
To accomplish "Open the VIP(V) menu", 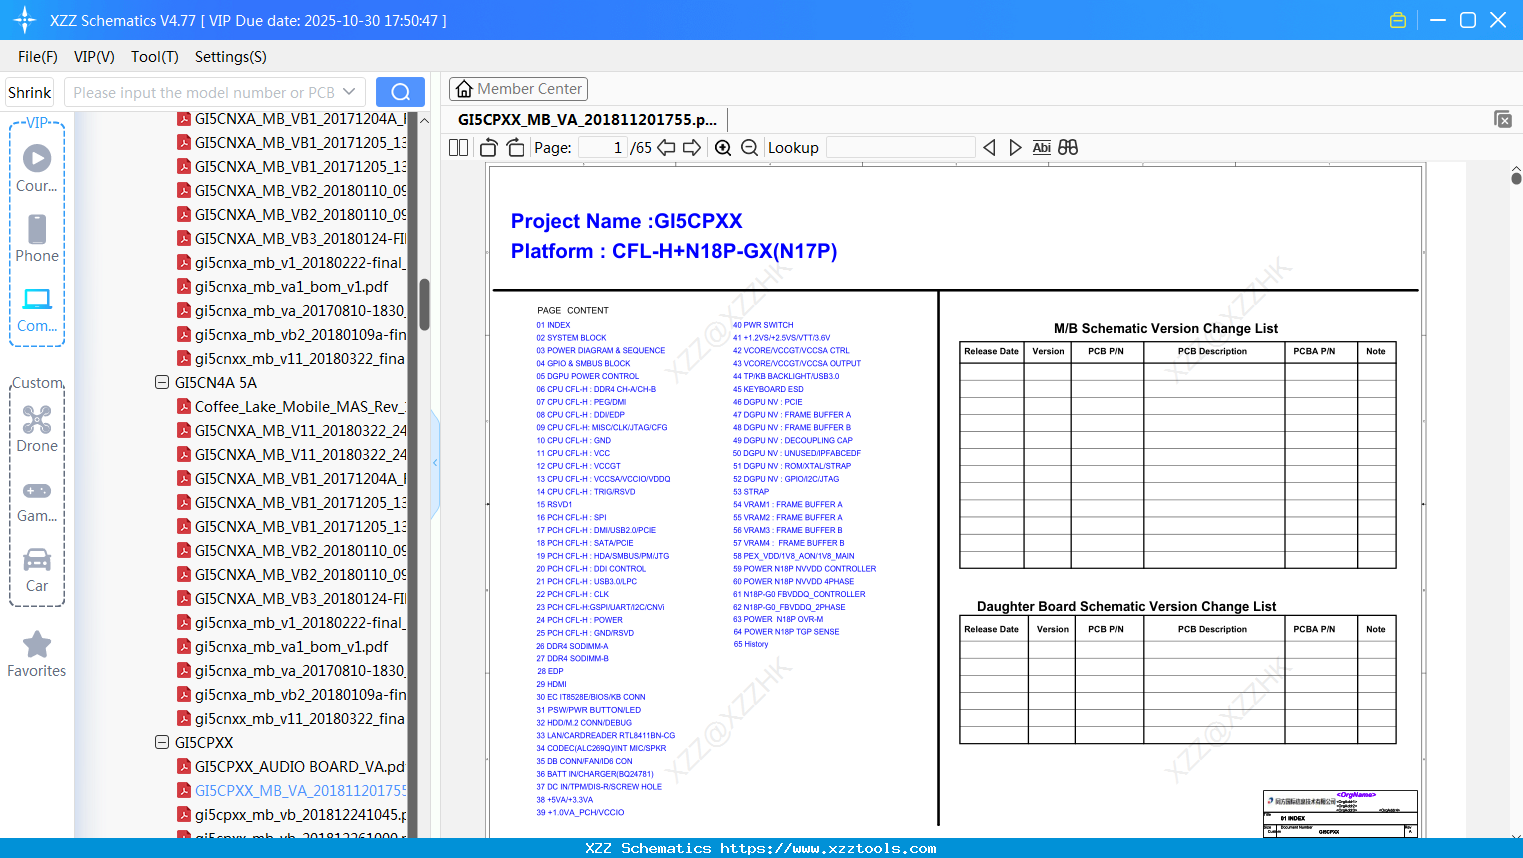I will (x=94, y=57).
